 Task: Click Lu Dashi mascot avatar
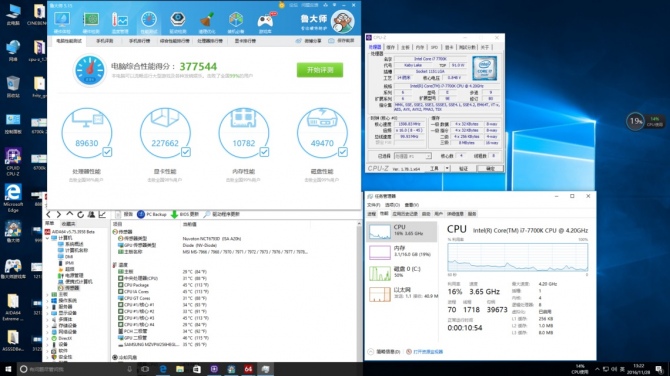[343, 21]
